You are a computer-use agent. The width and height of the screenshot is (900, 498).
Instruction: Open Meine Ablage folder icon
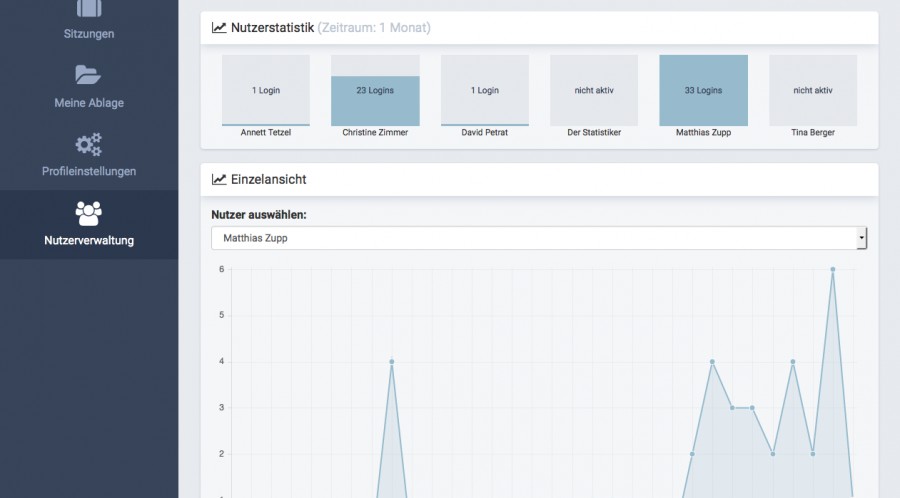click(x=89, y=75)
